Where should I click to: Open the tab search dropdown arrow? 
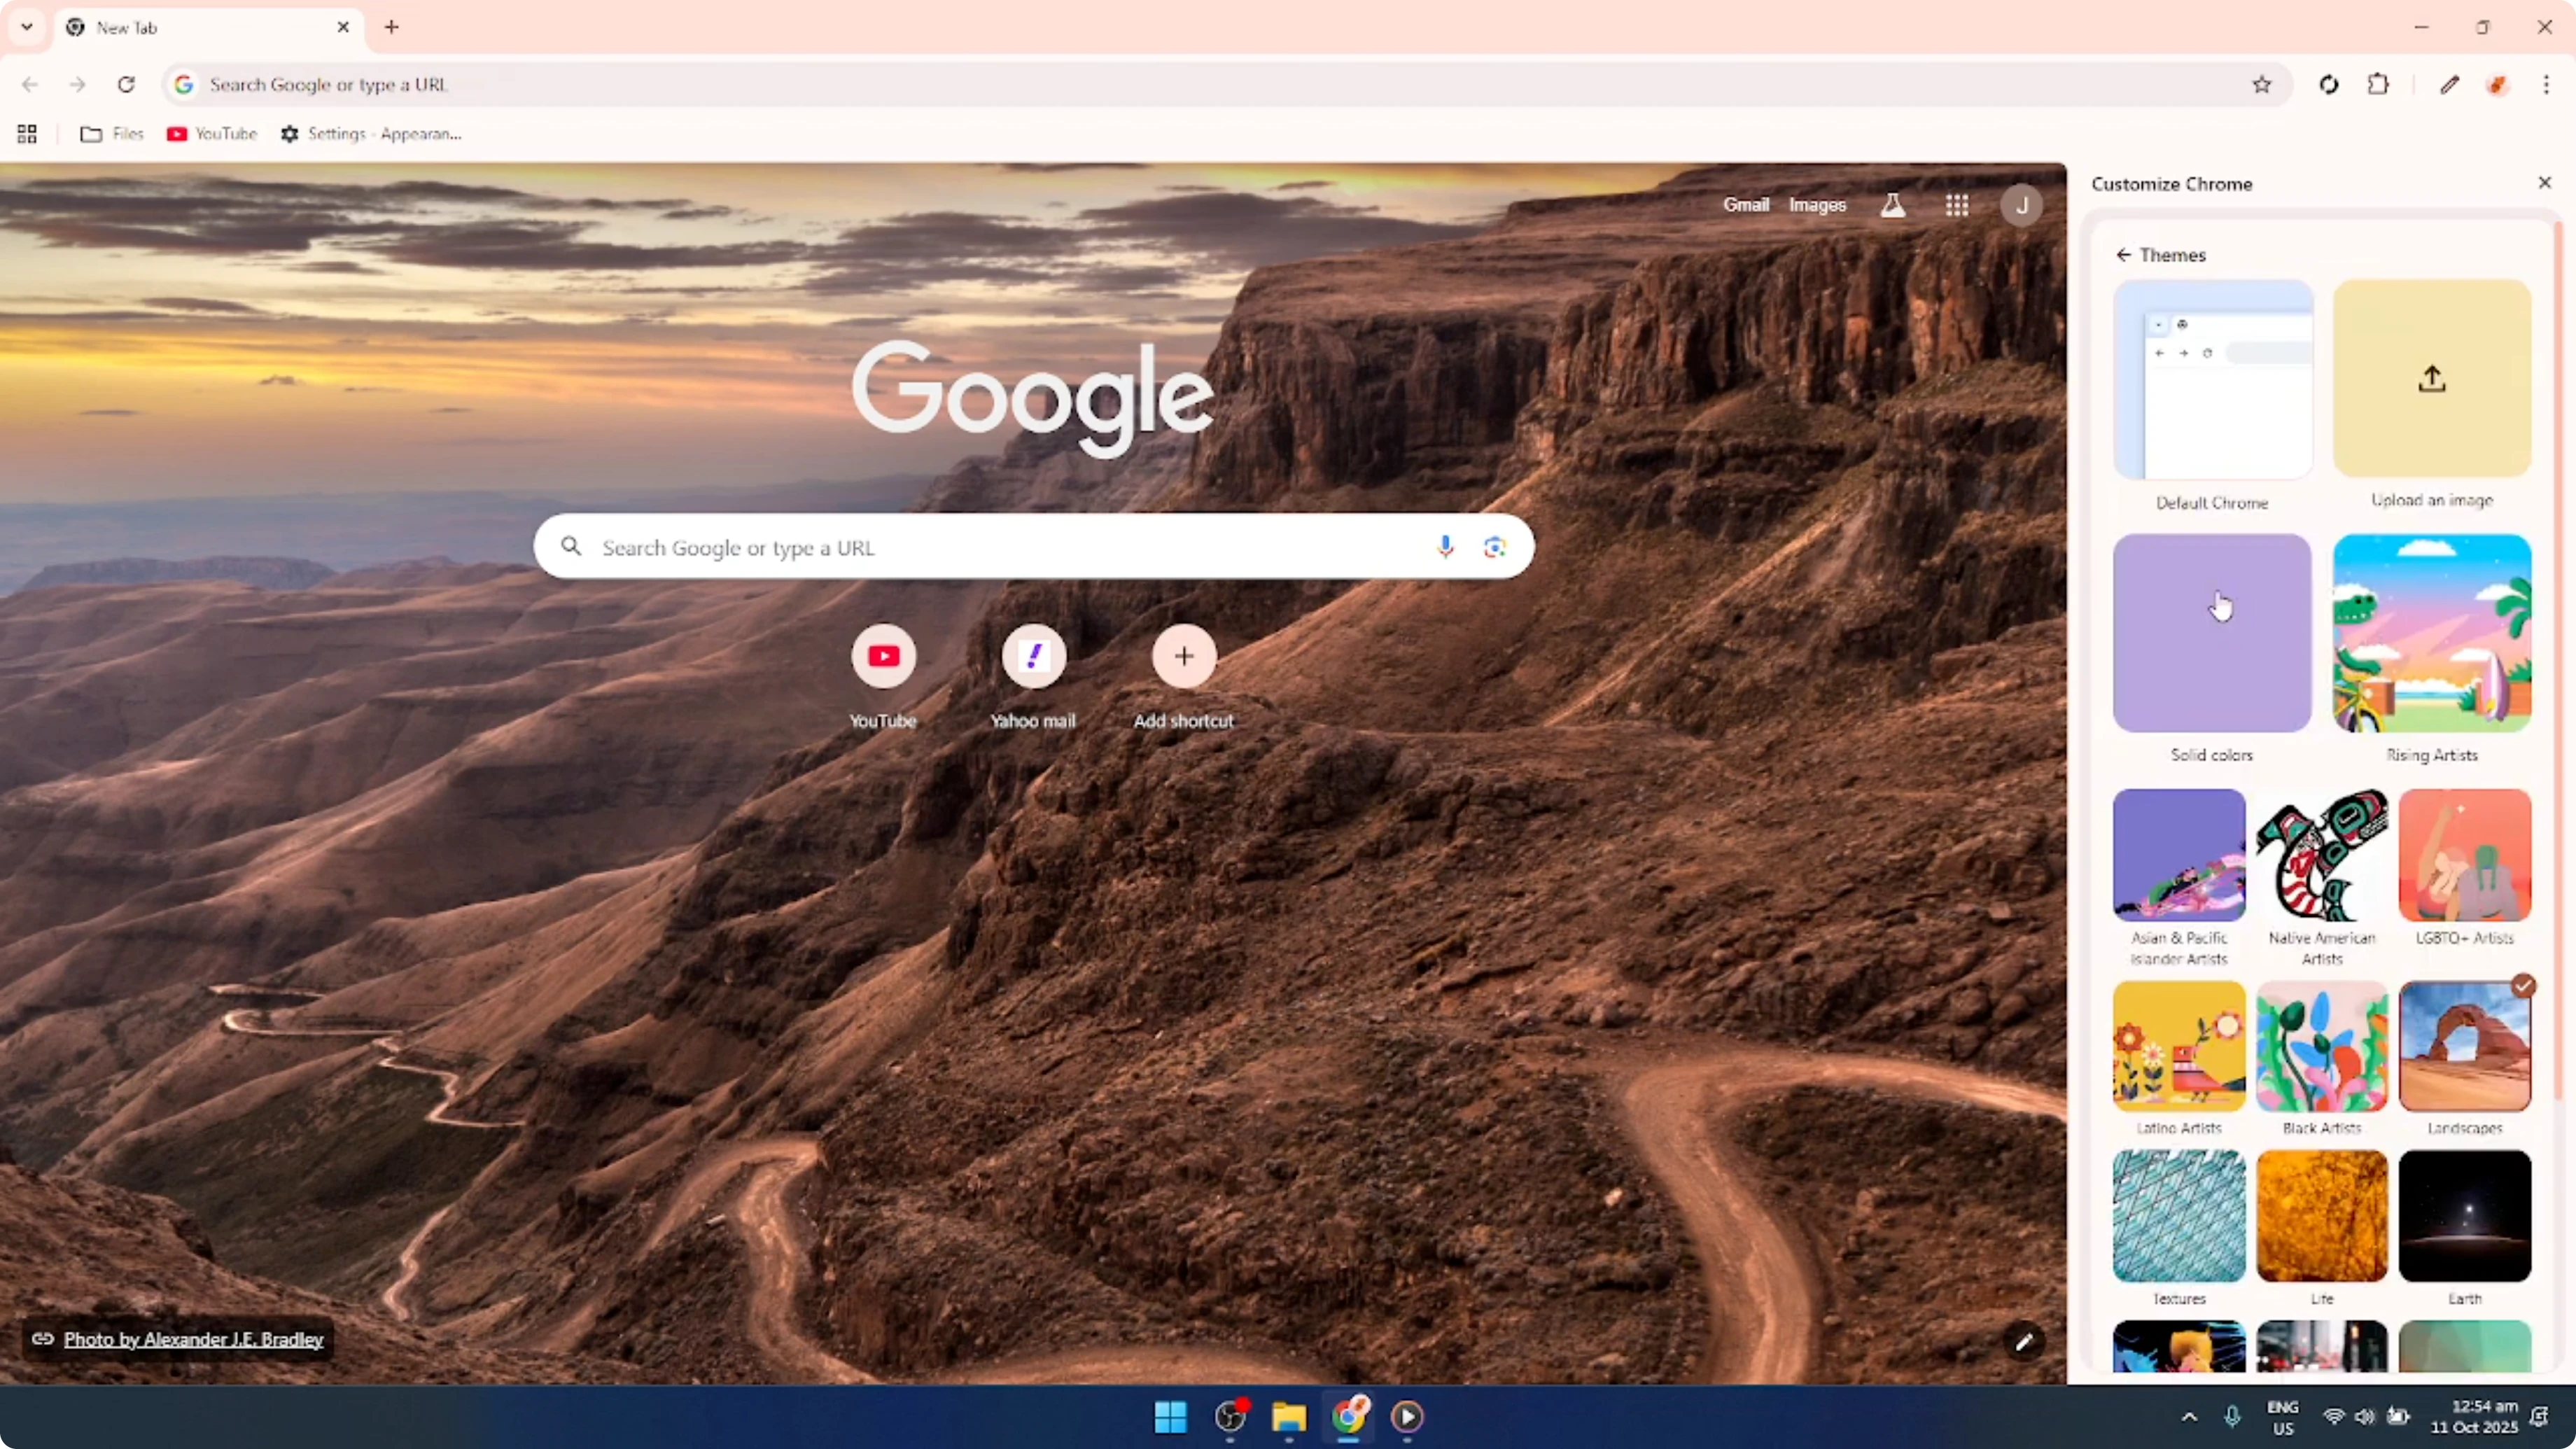pos(26,27)
